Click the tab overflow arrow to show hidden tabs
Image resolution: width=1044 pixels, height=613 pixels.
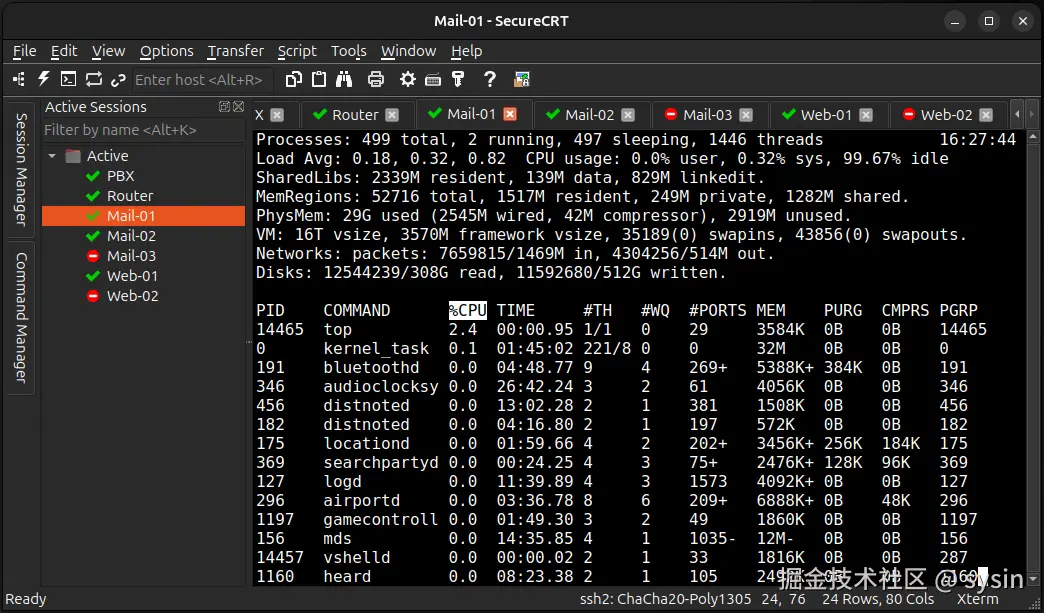pos(1018,114)
